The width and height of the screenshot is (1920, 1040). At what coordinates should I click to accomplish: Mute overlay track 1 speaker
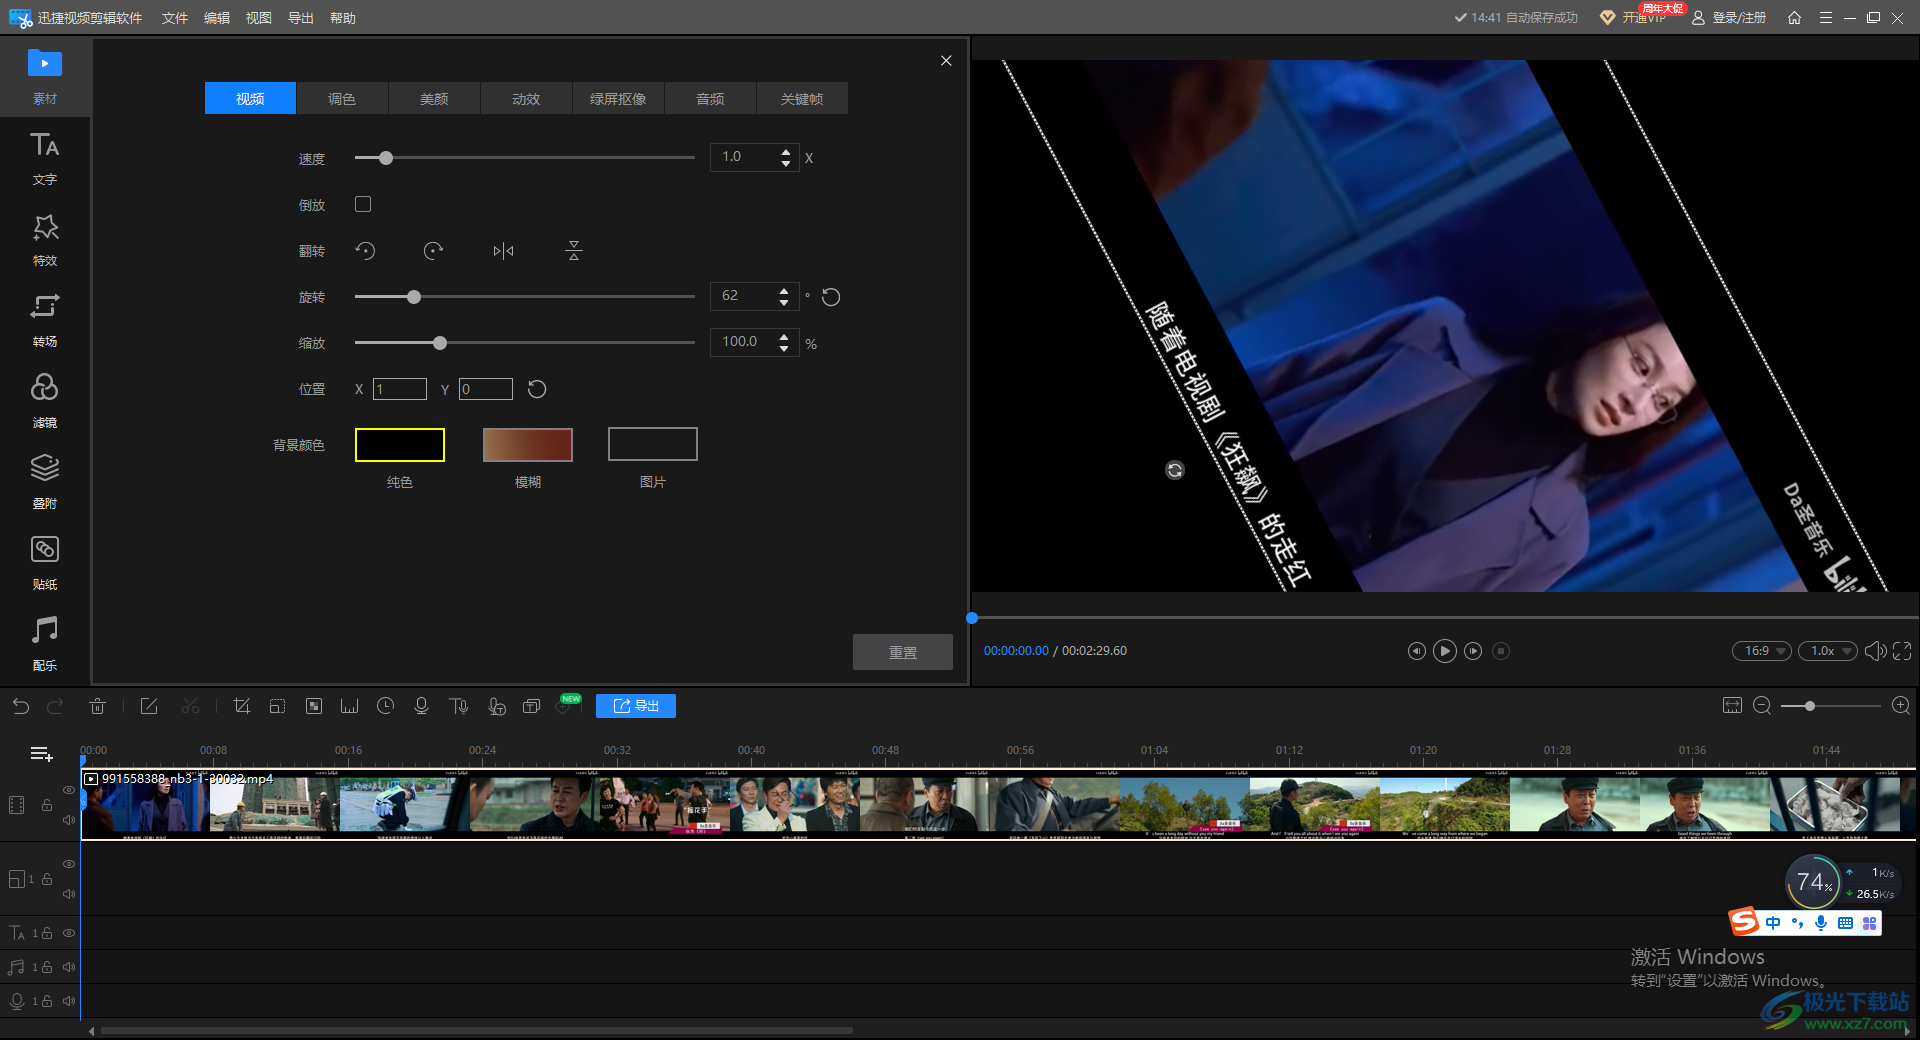(x=69, y=894)
